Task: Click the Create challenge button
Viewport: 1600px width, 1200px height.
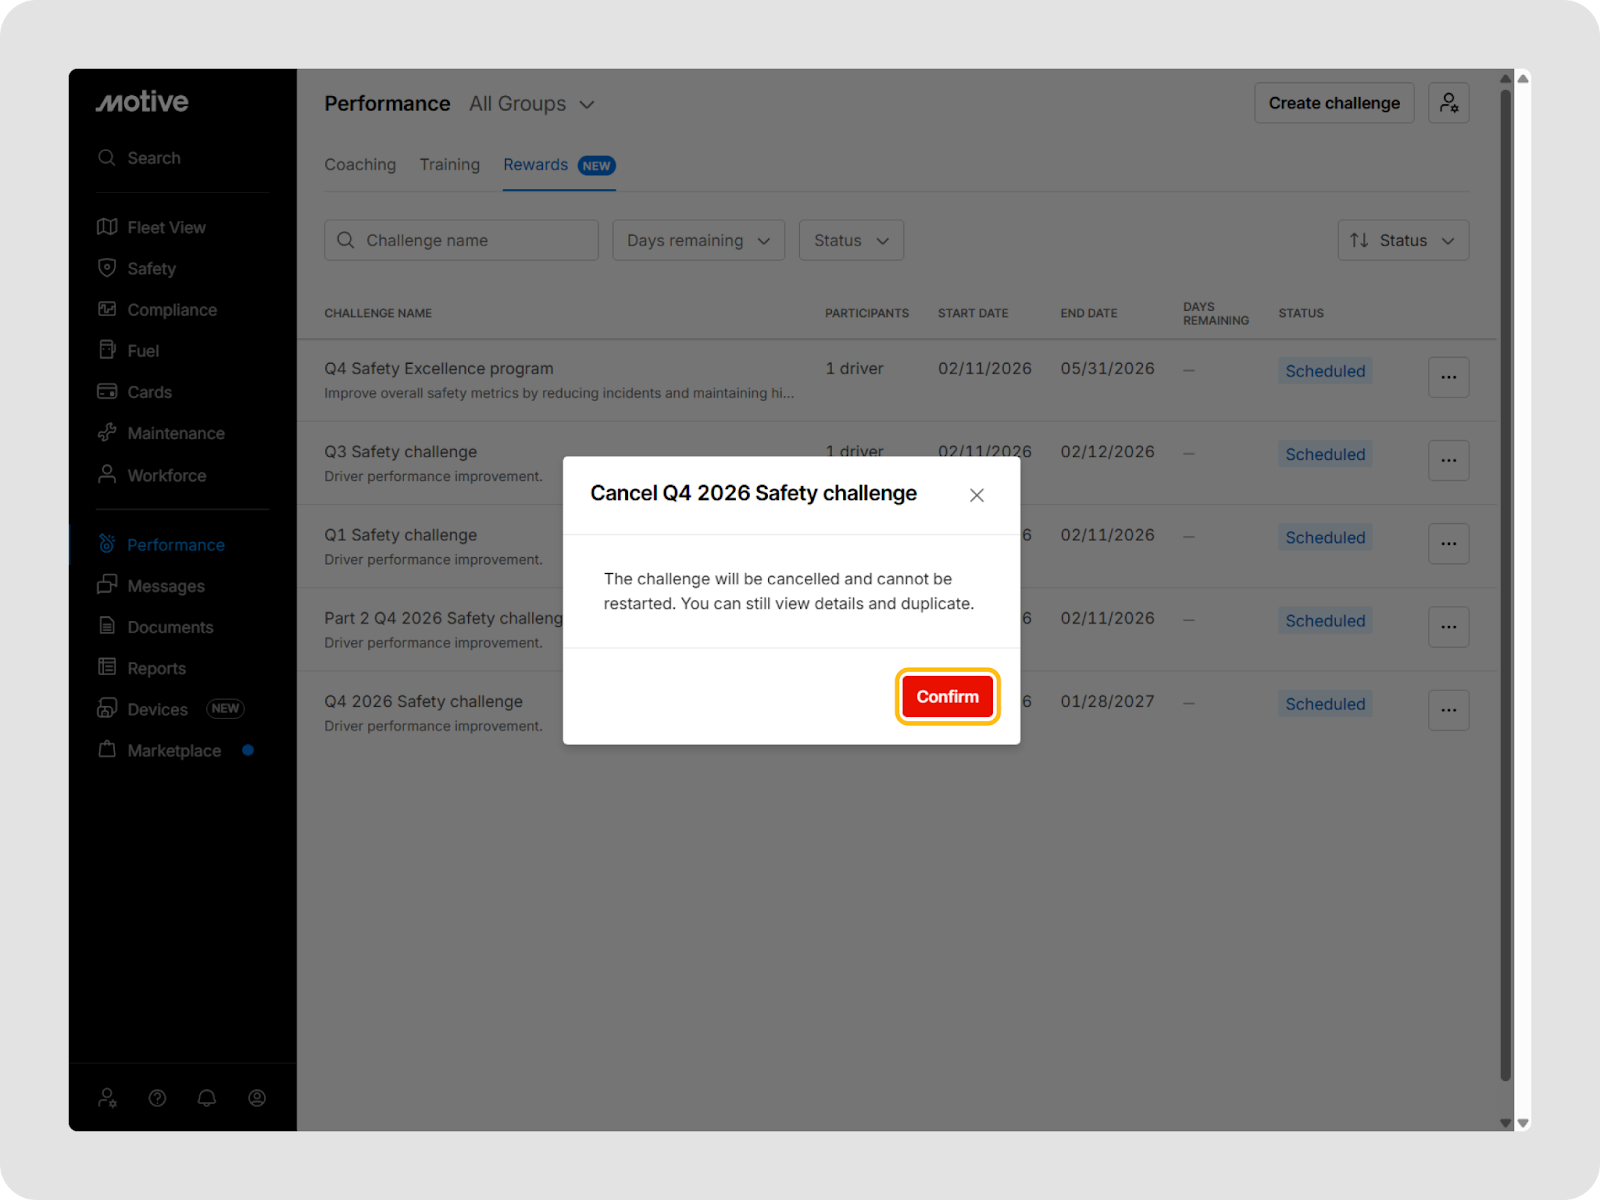Action: coord(1334,103)
